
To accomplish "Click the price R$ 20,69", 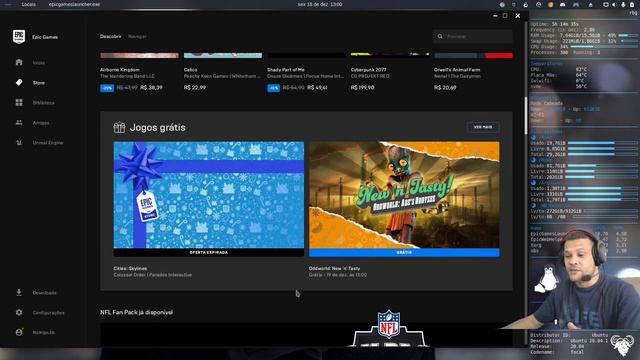I will click(445, 87).
